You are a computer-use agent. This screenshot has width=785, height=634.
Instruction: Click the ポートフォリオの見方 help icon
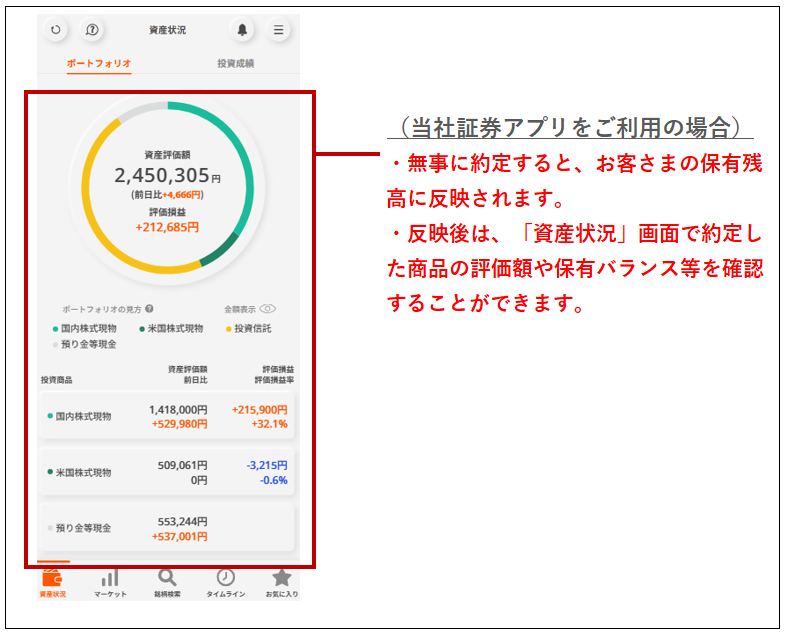coord(149,309)
